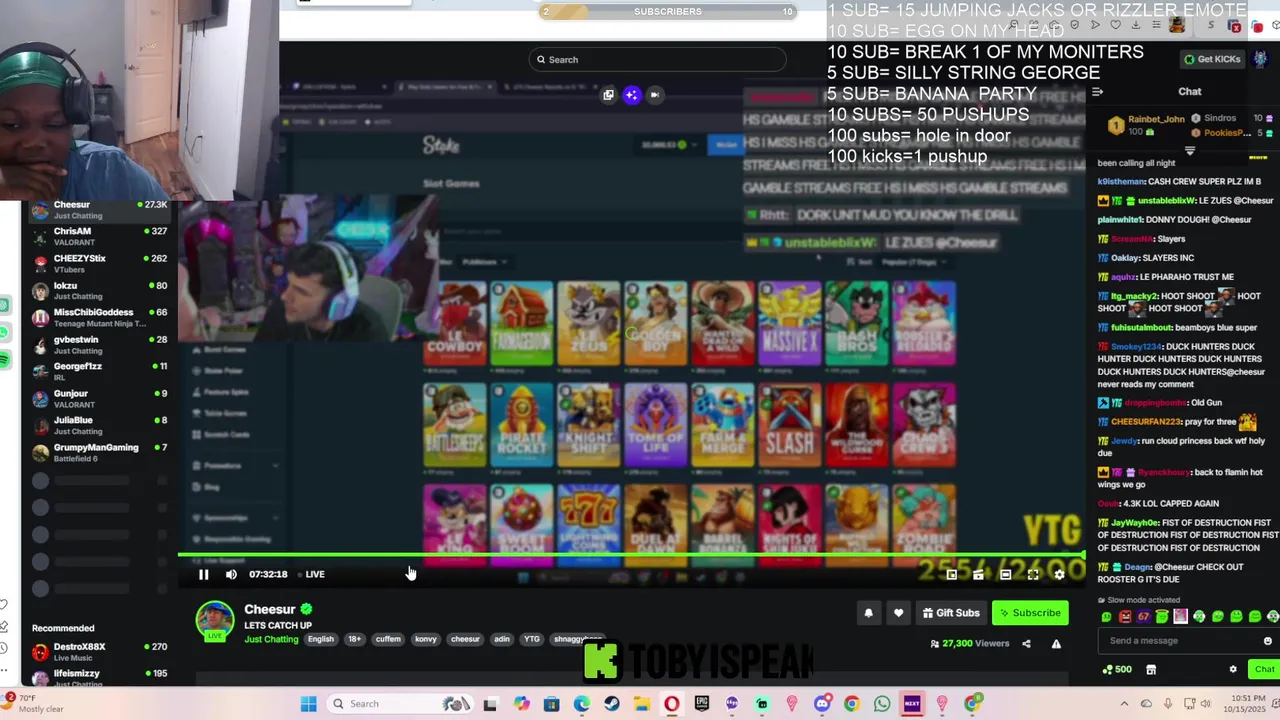1280x720 pixels.
Task: Share the stream via share icon
Action: point(1026,644)
